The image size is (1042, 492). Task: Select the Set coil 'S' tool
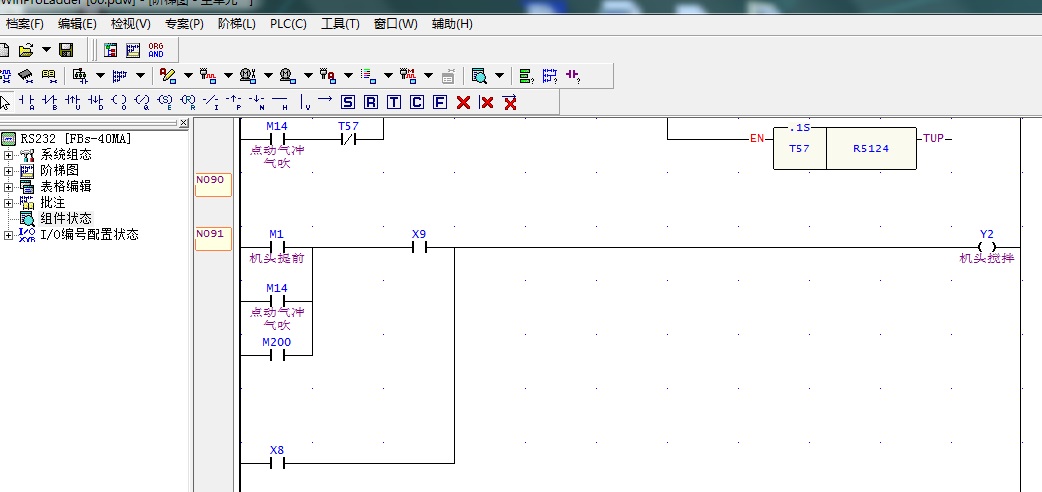tap(348, 102)
